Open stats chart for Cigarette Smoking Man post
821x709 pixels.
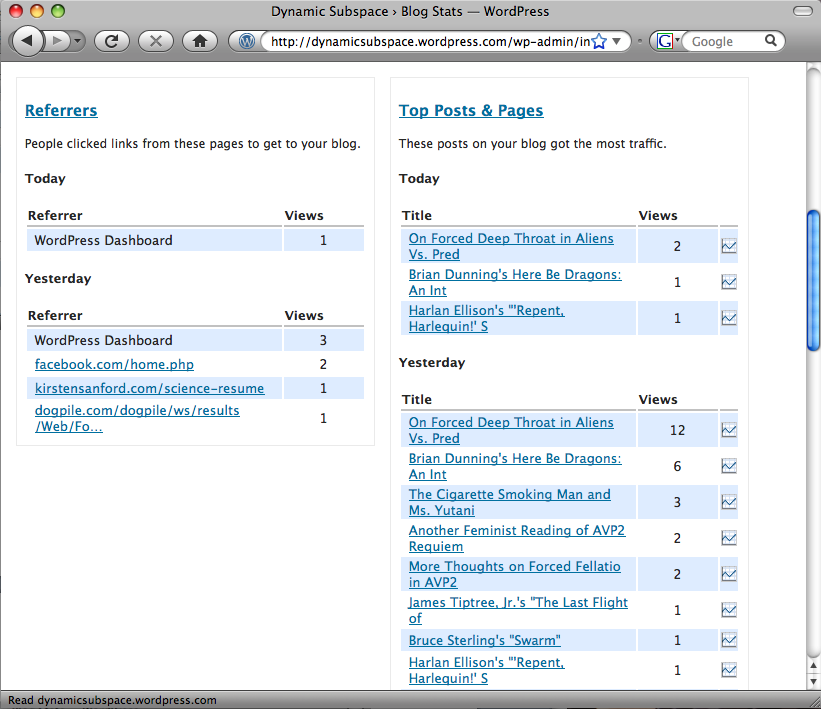click(729, 502)
